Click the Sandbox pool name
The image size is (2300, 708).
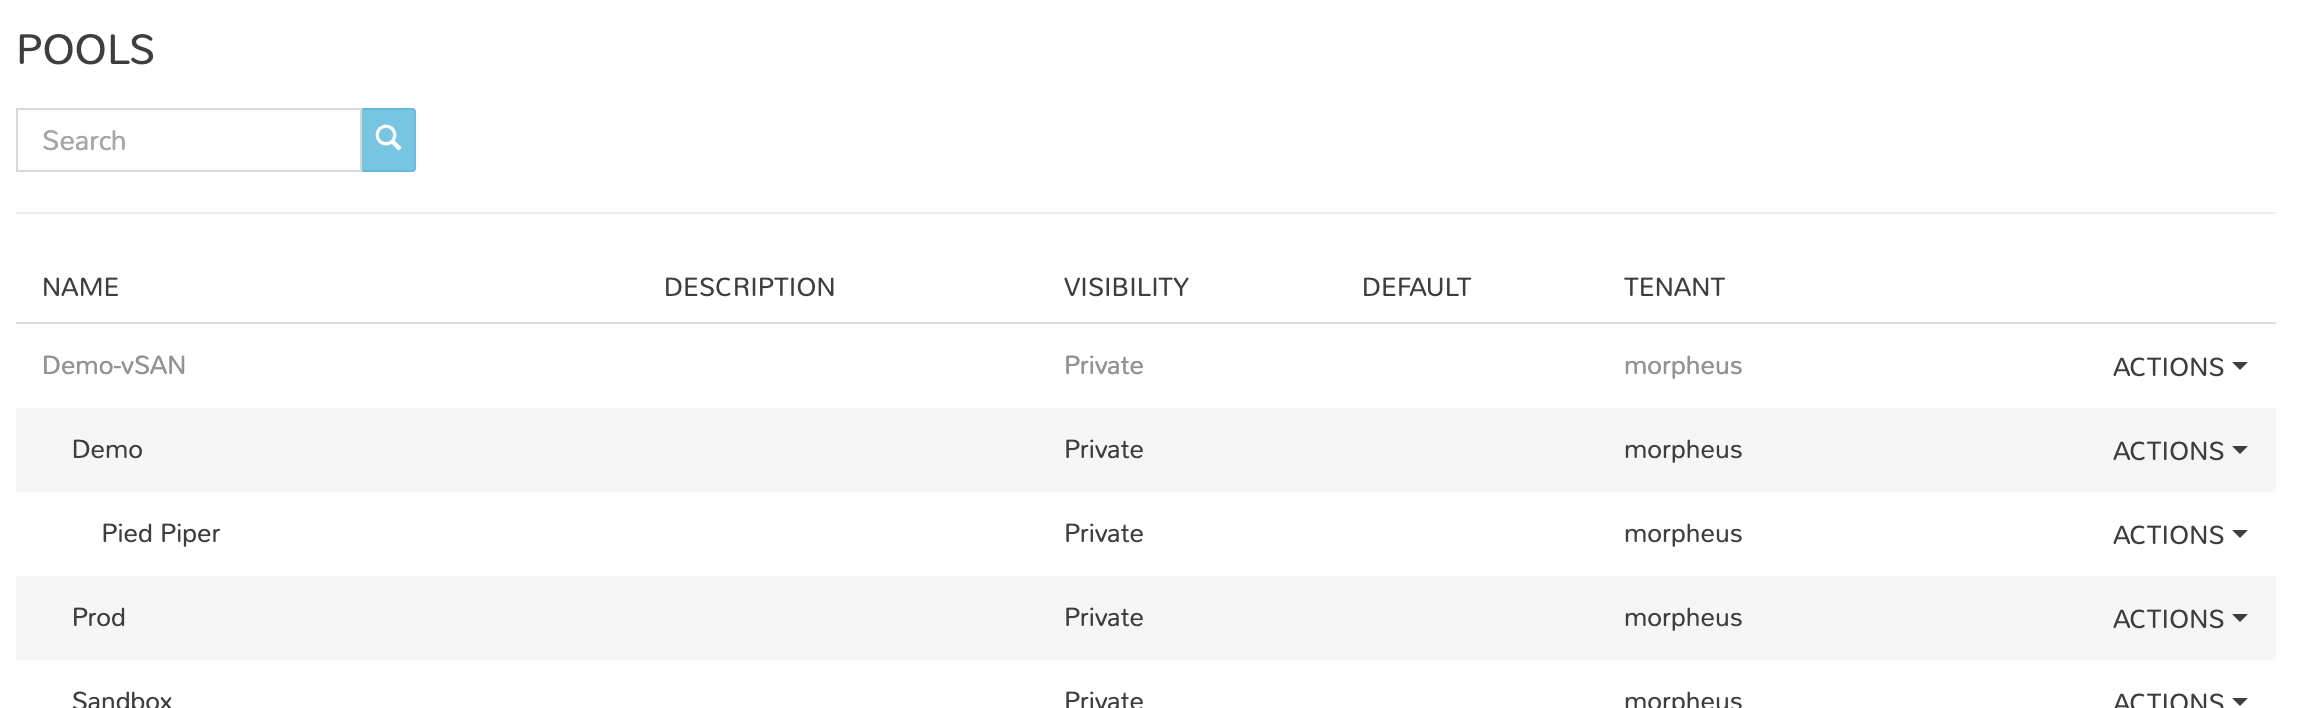coord(122,699)
